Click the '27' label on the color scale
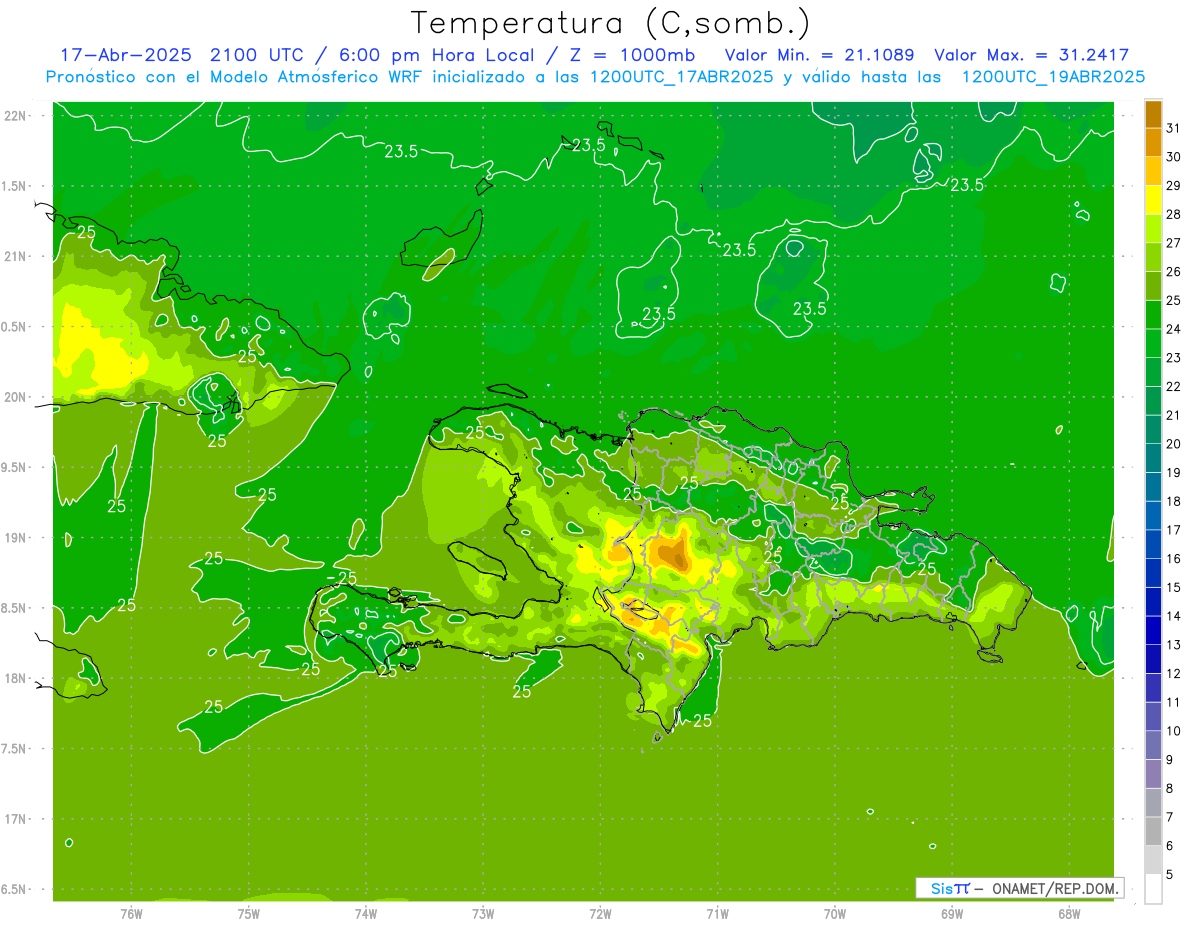Image resolution: width=1200 pixels, height=927 pixels. (1173, 243)
